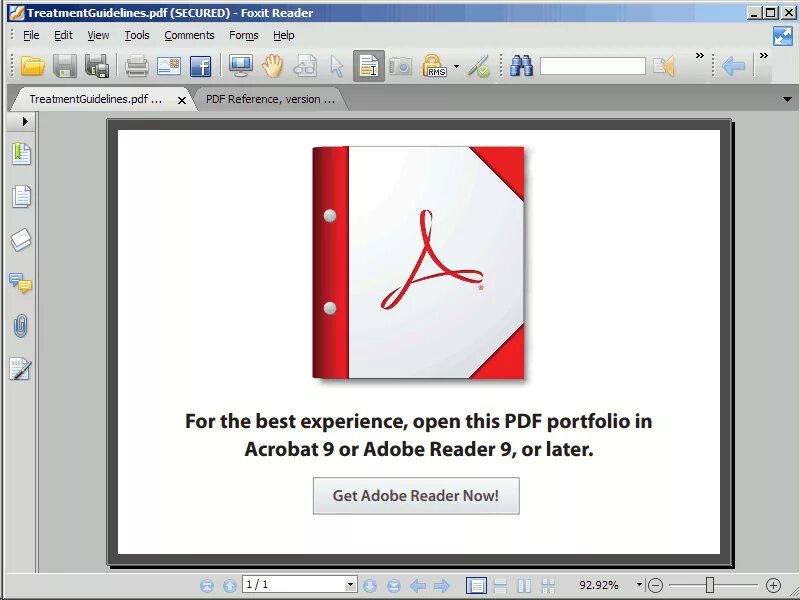Open the Attachments paperclip panel
Screen dimensions: 800x600
(x=20, y=326)
